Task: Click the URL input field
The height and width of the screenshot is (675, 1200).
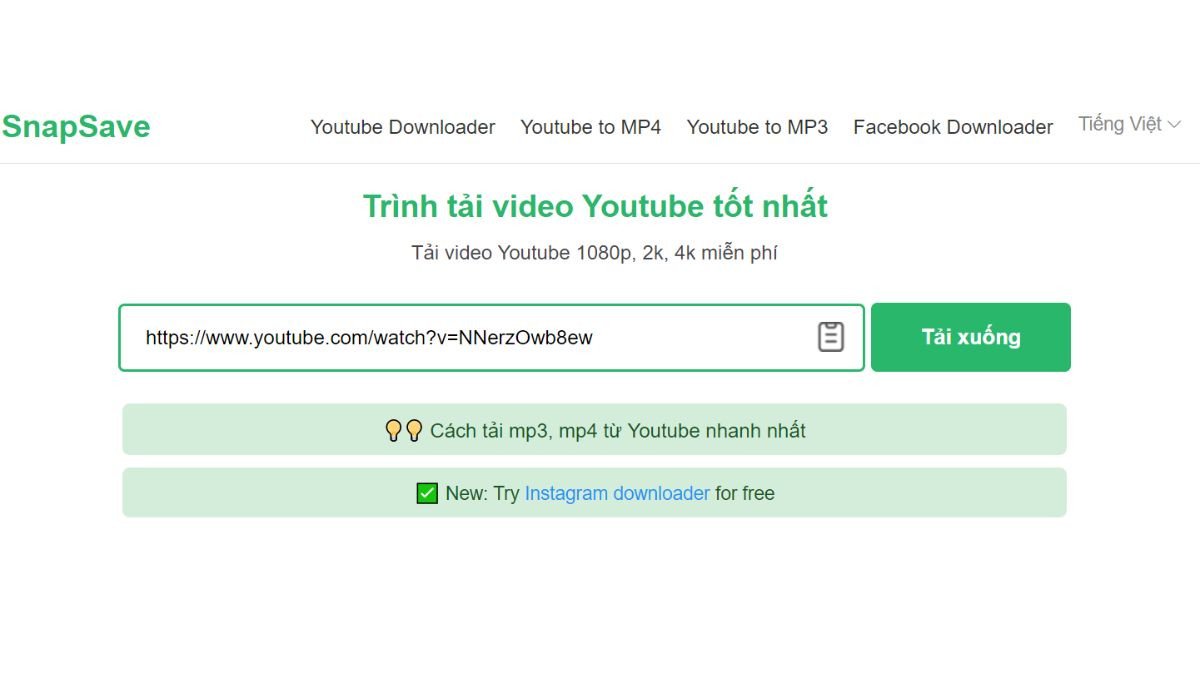Action: click(490, 337)
